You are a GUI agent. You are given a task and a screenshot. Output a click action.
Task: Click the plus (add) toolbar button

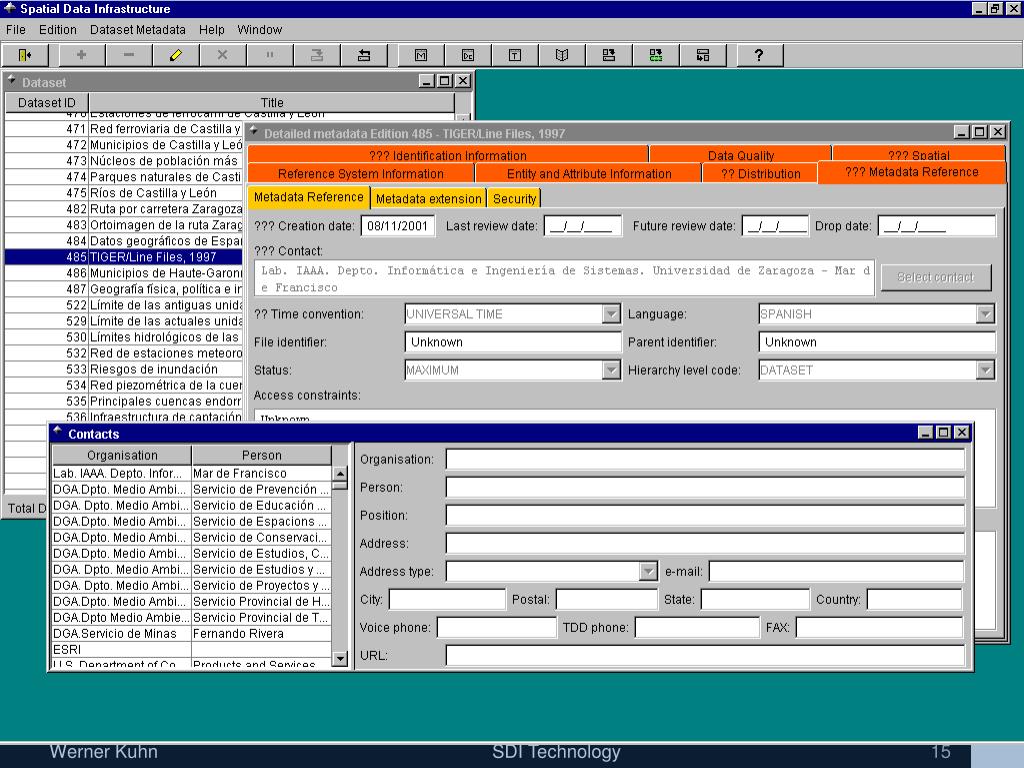coord(82,56)
